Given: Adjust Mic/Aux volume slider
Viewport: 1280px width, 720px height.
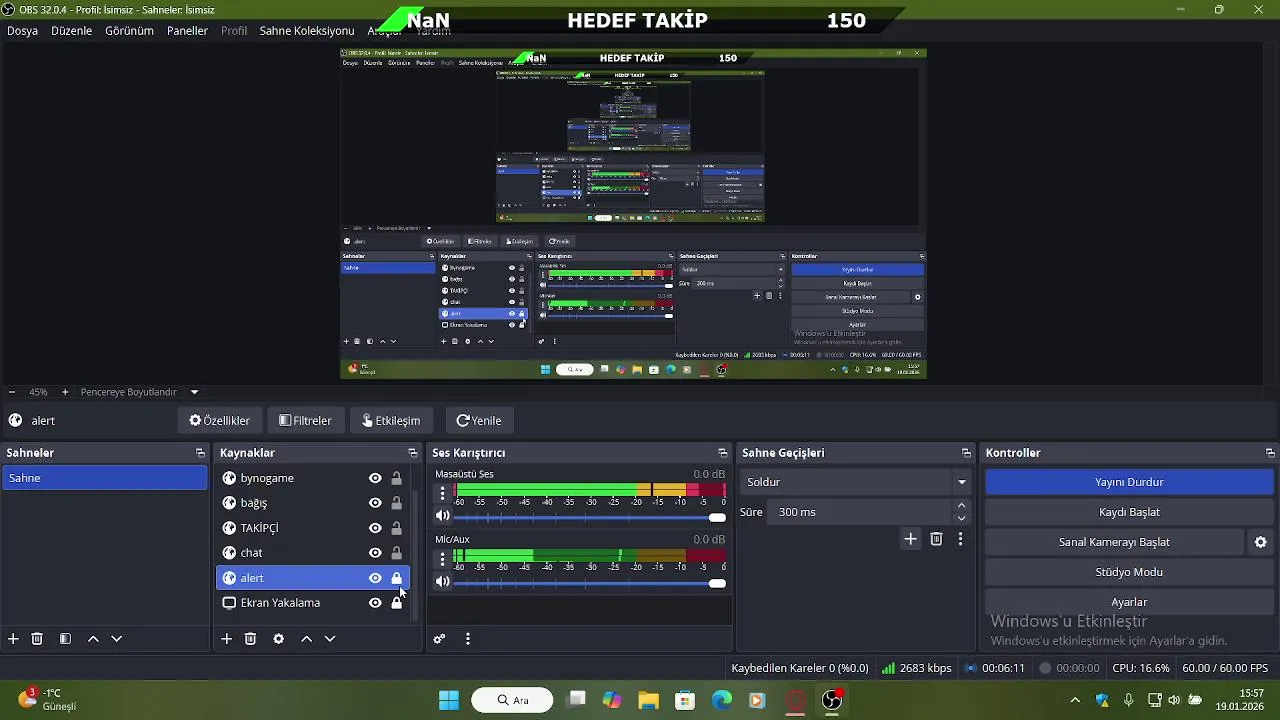Looking at the screenshot, I should (590, 583).
